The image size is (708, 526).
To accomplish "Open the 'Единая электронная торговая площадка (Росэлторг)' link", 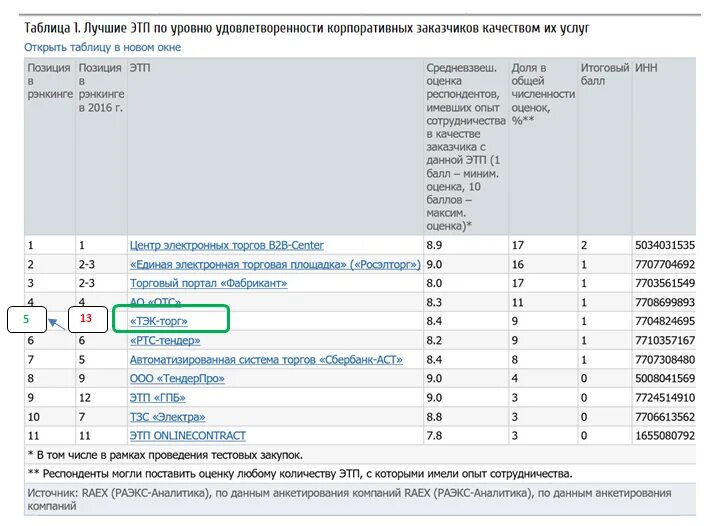I will tap(275, 264).
